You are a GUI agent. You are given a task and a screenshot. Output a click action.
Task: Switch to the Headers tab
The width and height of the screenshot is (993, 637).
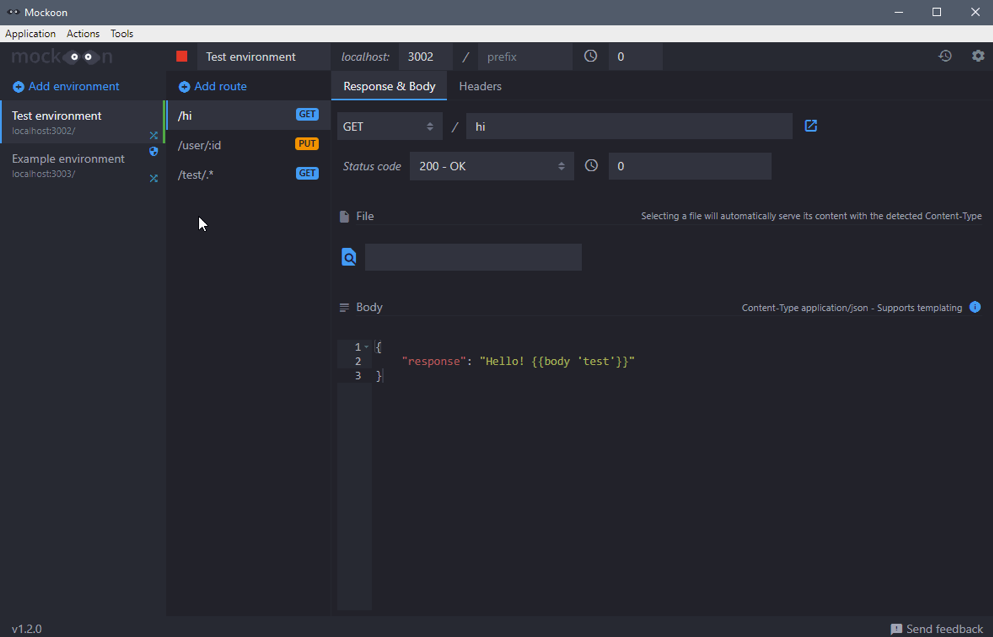480,86
